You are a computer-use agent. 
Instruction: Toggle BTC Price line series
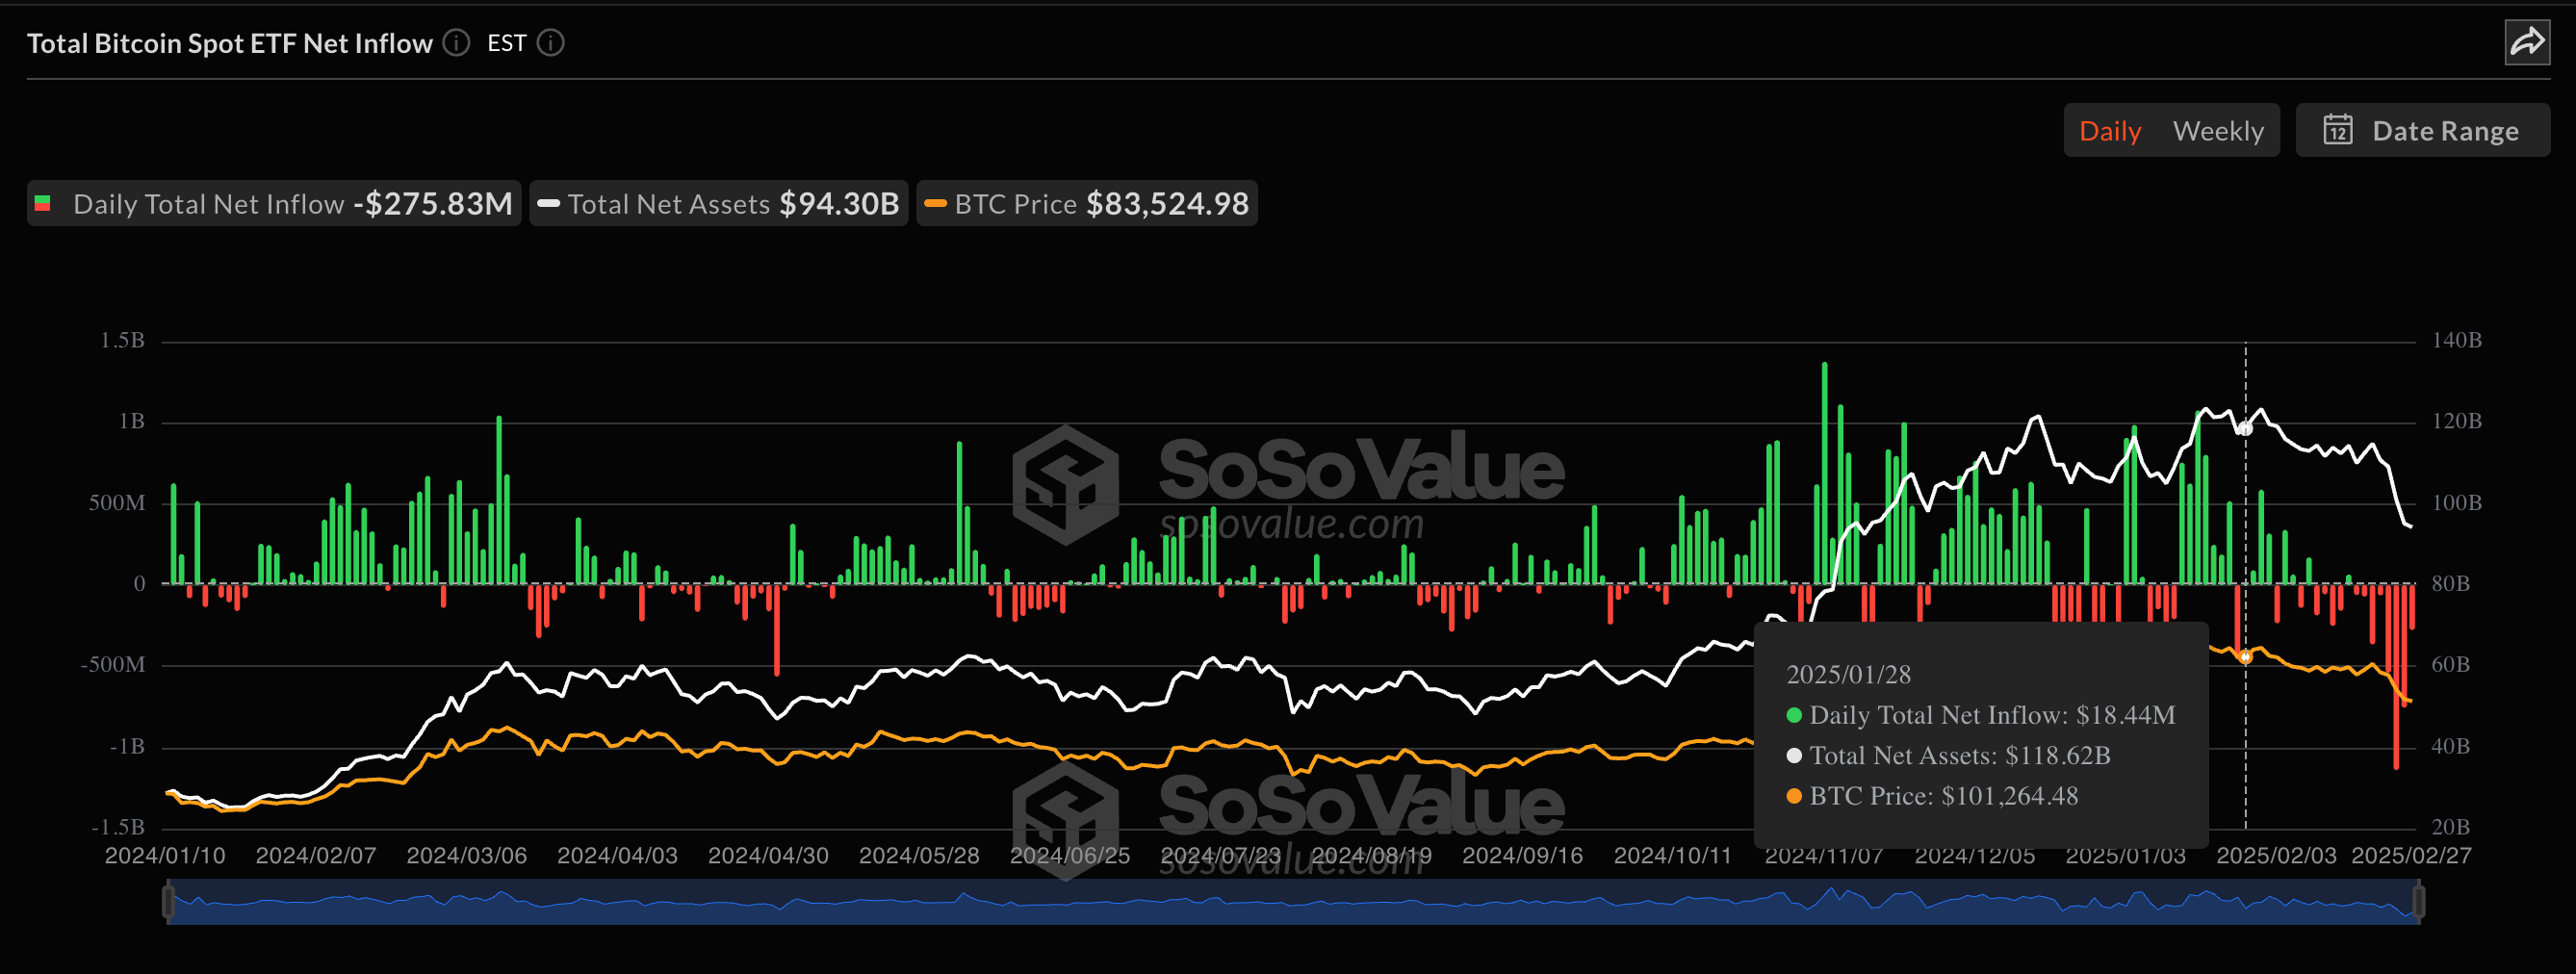[1086, 204]
